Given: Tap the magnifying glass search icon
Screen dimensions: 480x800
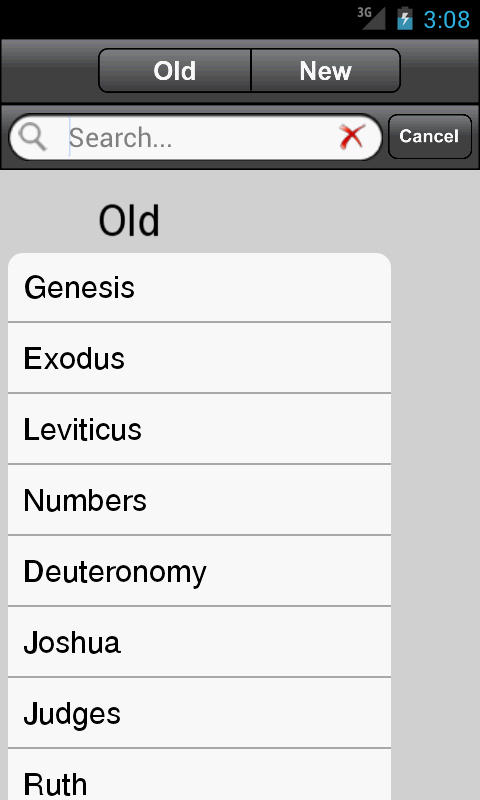Looking at the screenshot, I should [x=32, y=137].
